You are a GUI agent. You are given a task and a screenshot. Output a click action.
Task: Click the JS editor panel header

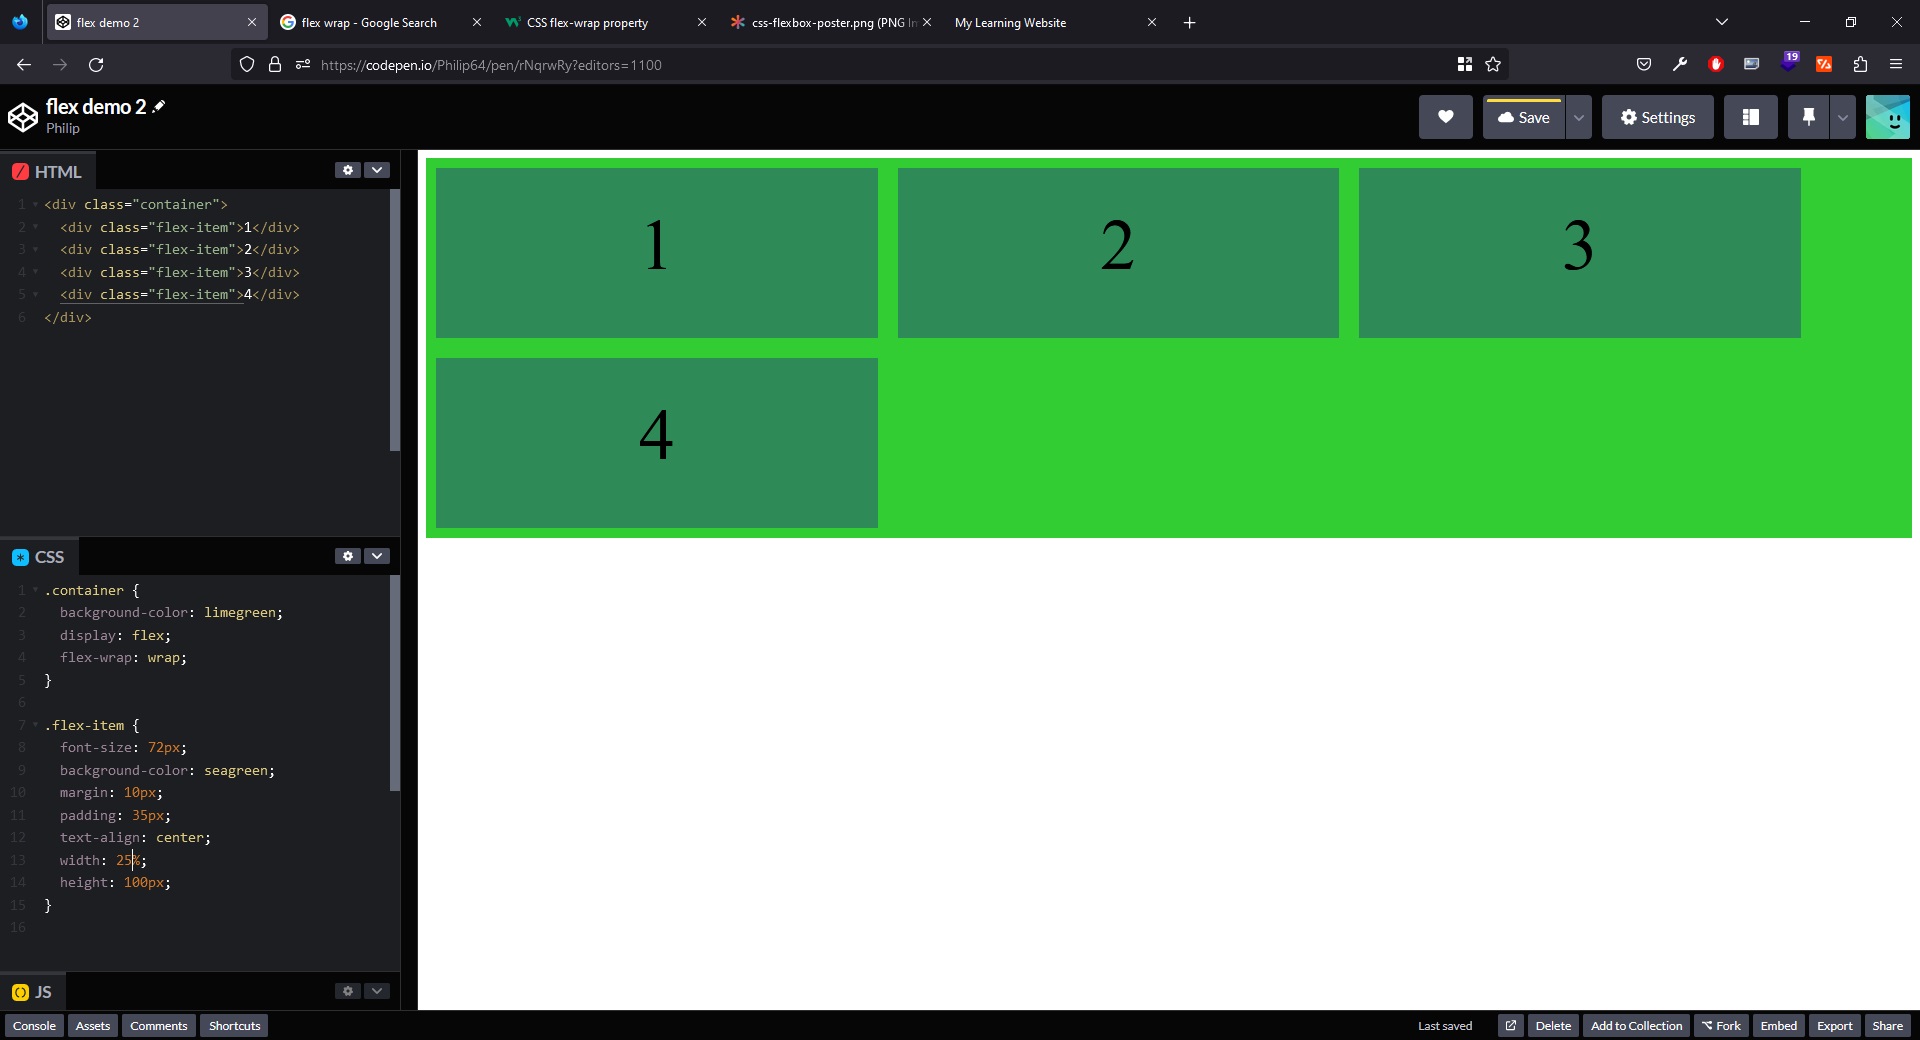(33, 992)
